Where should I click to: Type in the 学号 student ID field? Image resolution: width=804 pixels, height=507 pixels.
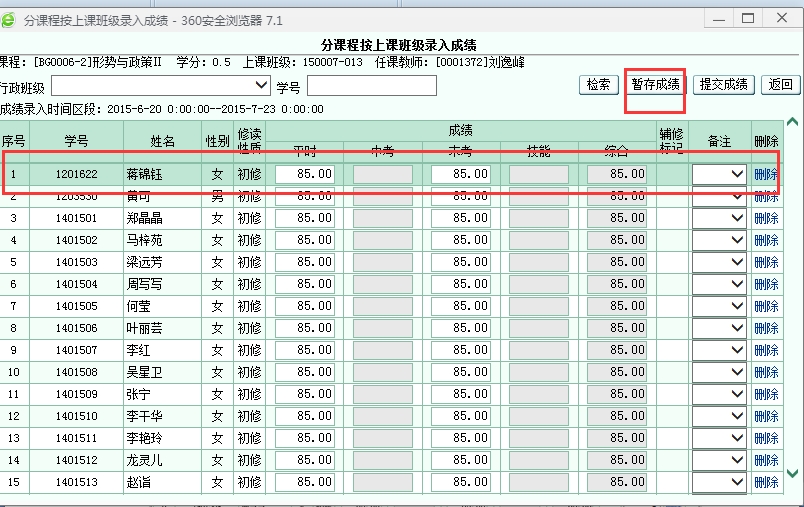click(x=371, y=86)
